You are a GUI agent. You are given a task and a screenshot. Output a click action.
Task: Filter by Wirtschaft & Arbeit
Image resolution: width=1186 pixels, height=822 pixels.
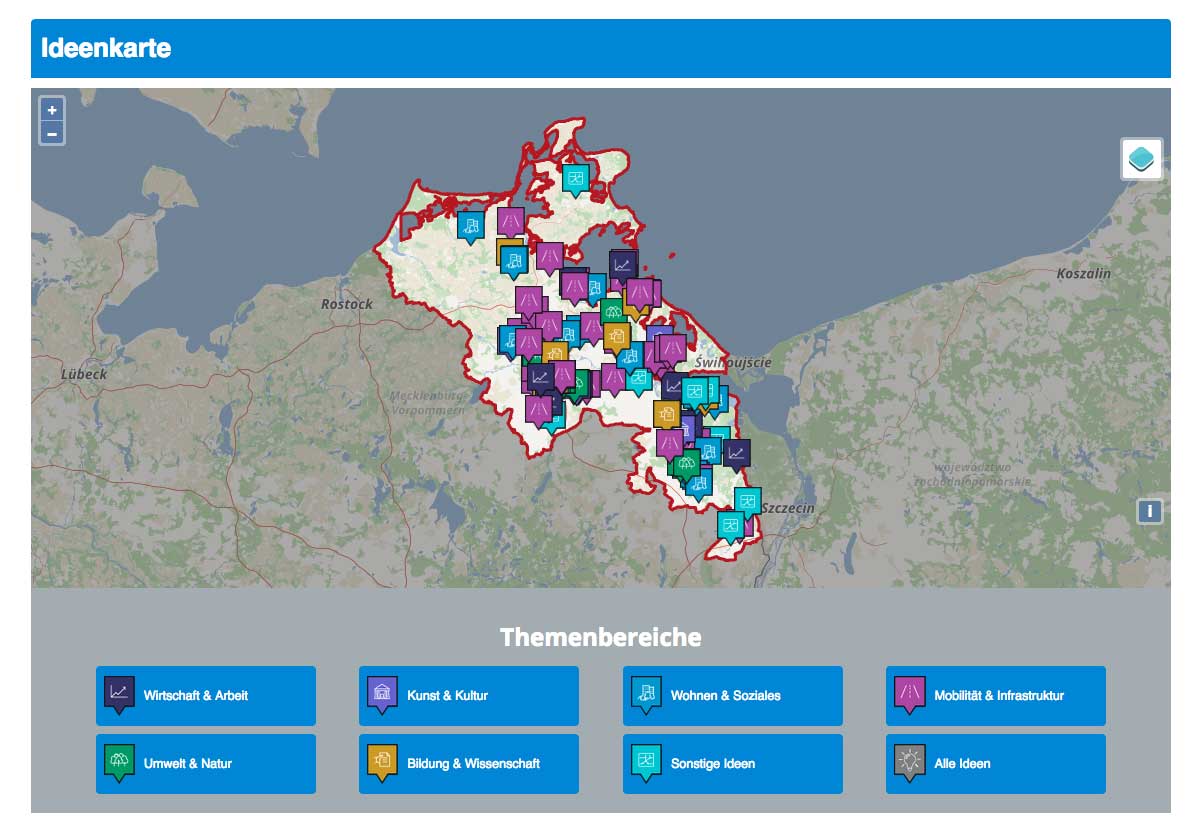click(x=206, y=695)
